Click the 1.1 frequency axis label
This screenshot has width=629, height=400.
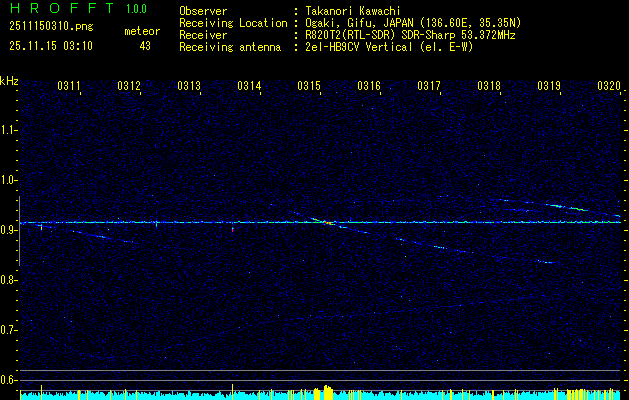pyautogui.click(x=9, y=130)
